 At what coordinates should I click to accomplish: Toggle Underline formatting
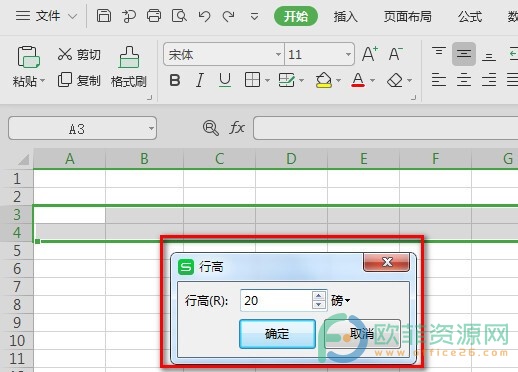click(225, 80)
